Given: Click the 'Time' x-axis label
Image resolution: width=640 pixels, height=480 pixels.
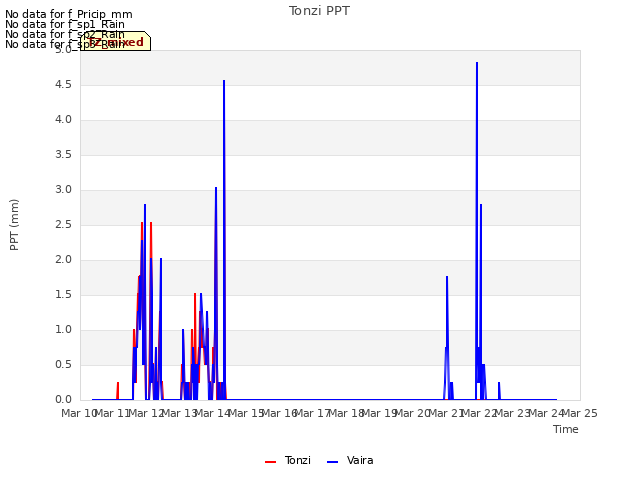Looking at the screenshot, I should coord(566,429).
